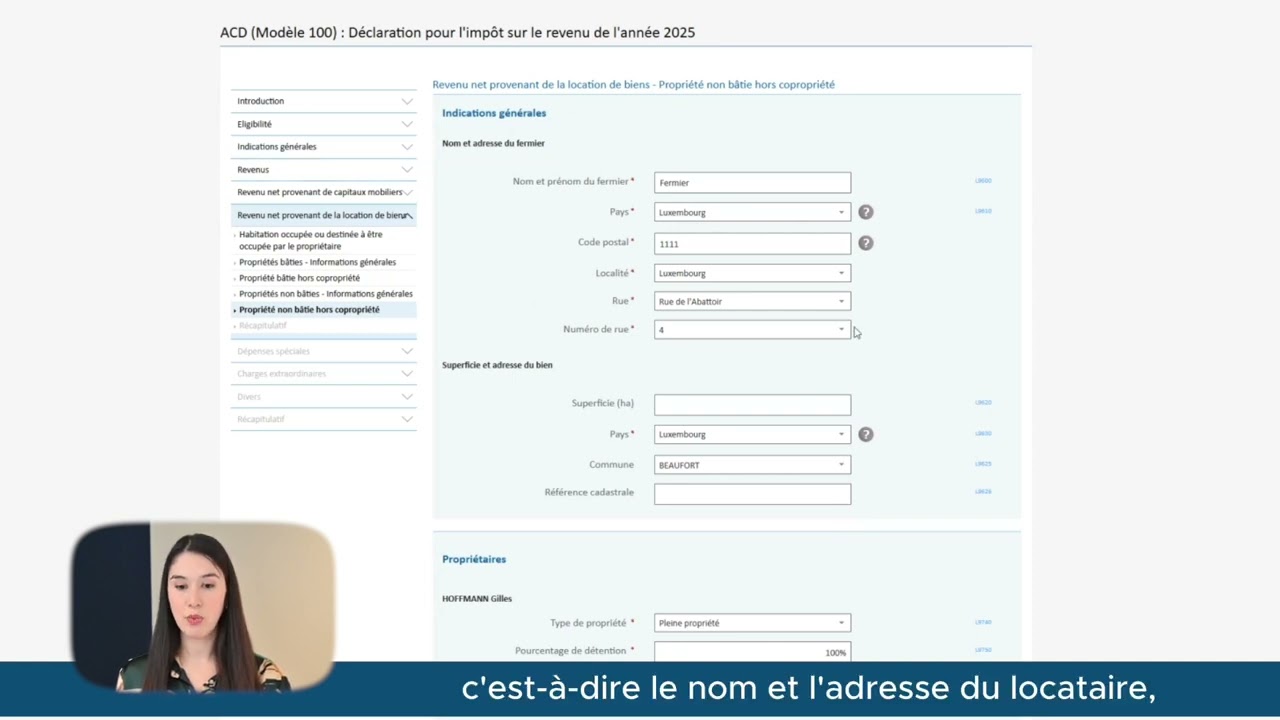Expand the Dépenses spéciales section
Screen dimensions: 1280x720
coord(407,350)
